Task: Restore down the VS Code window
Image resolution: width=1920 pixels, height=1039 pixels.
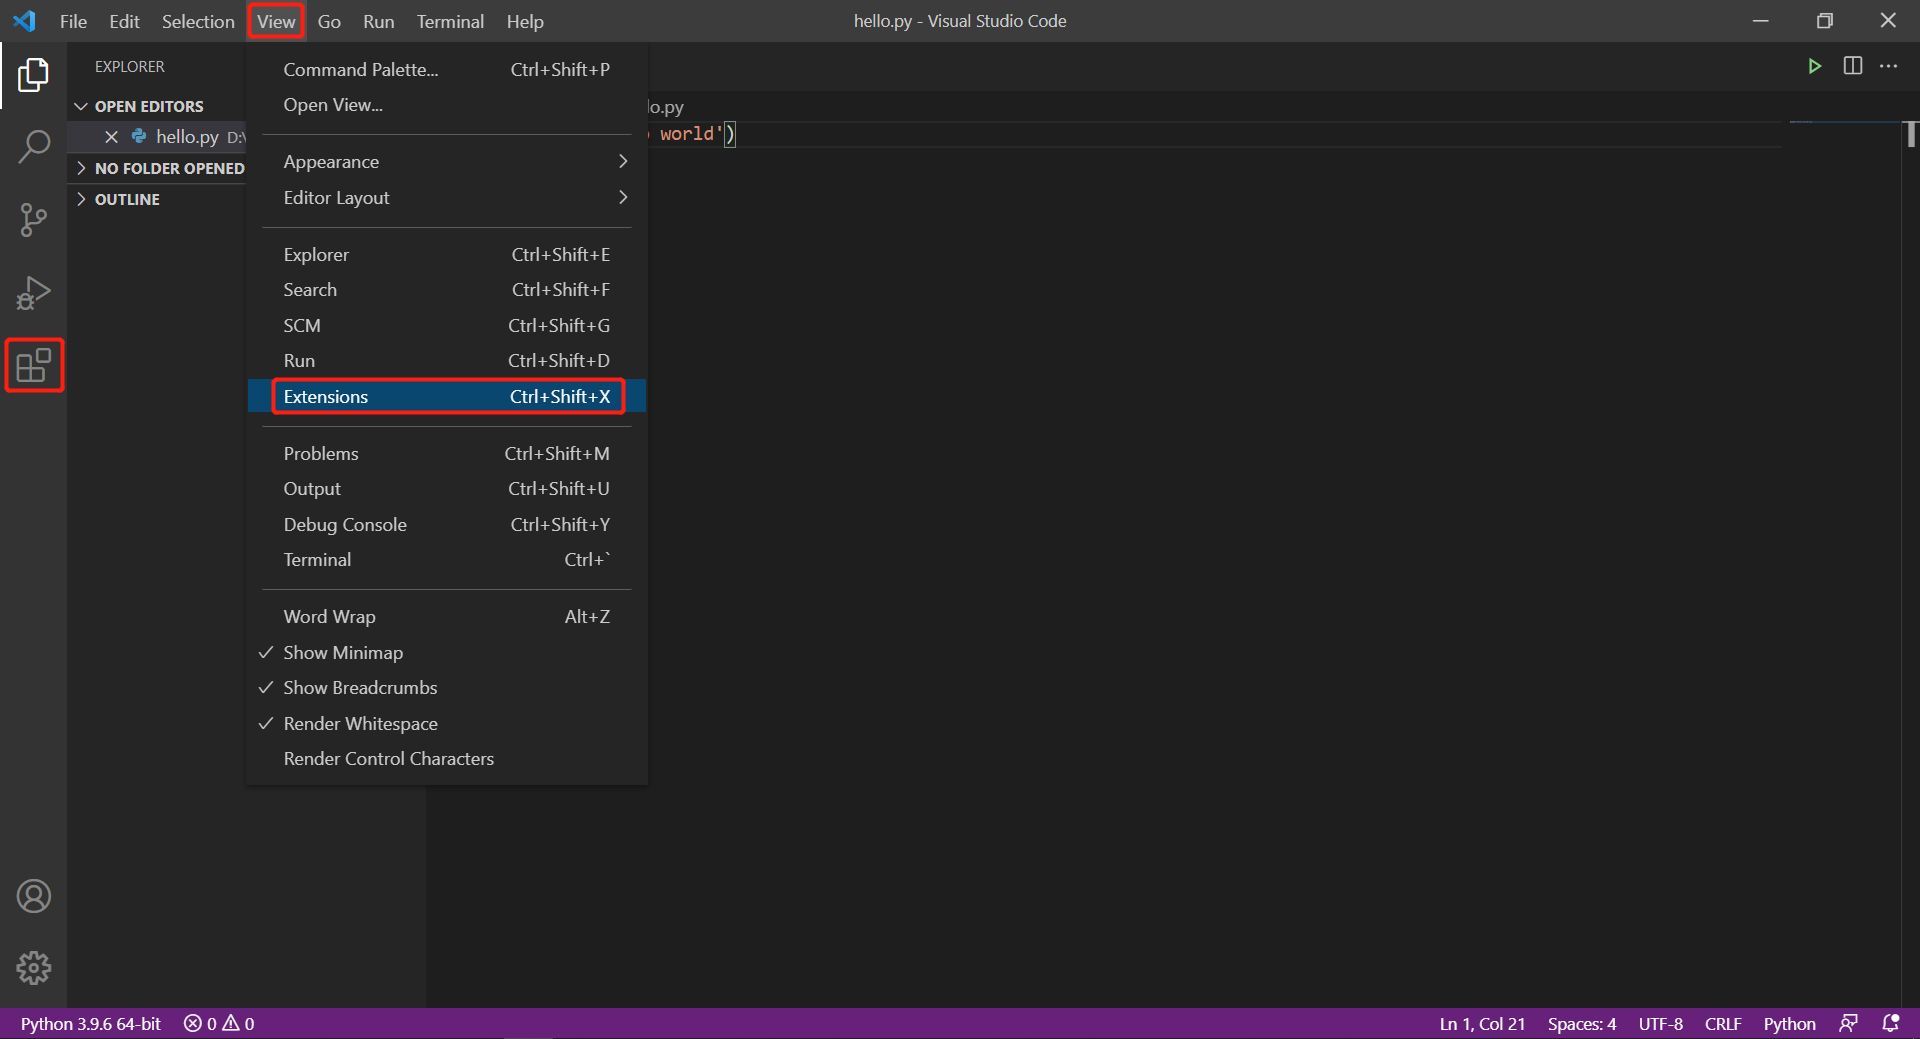Action: click(x=1824, y=21)
